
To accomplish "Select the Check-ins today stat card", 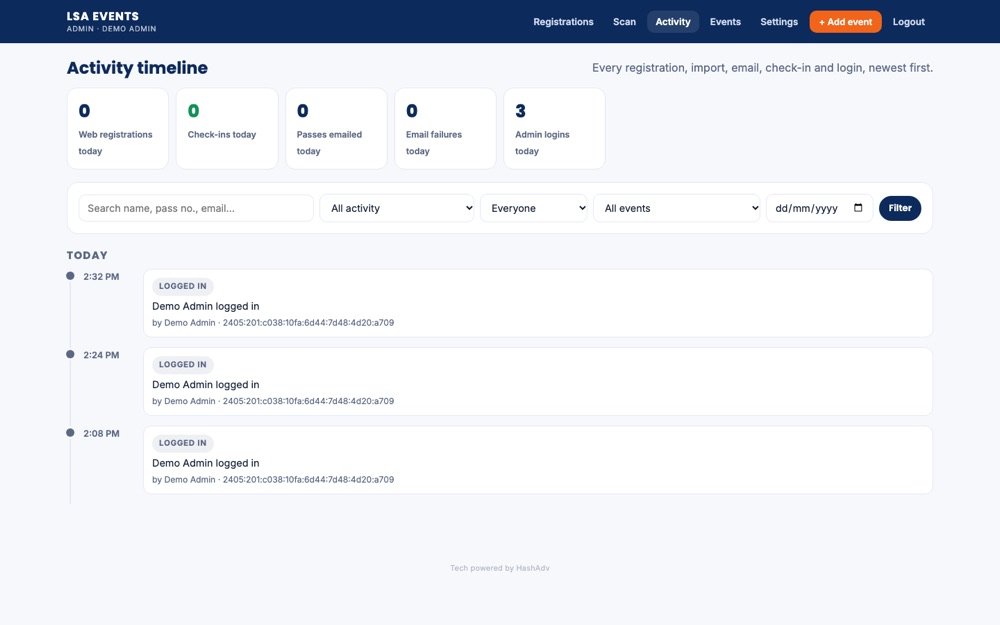I will (x=227, y=129).
